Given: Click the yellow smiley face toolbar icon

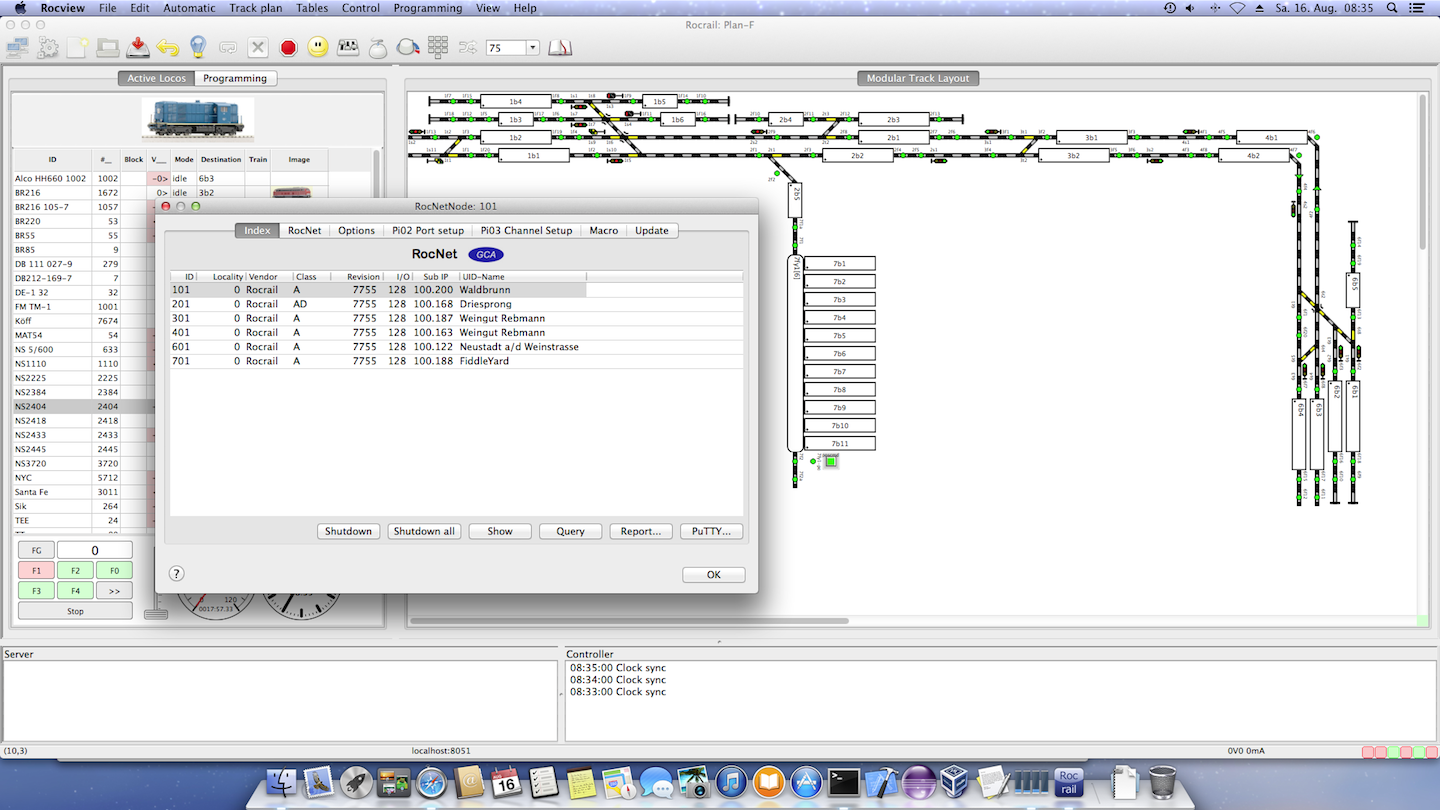Looking at the screenshot, I should click(x=318, y=47).
